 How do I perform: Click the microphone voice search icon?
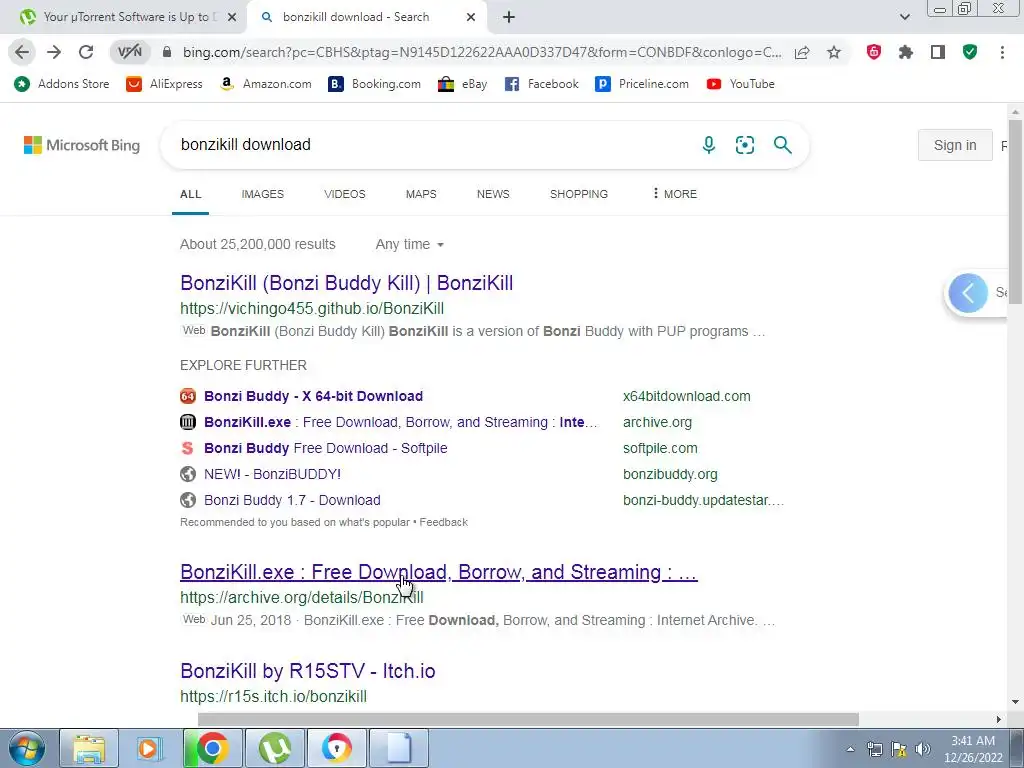[709, 145]
